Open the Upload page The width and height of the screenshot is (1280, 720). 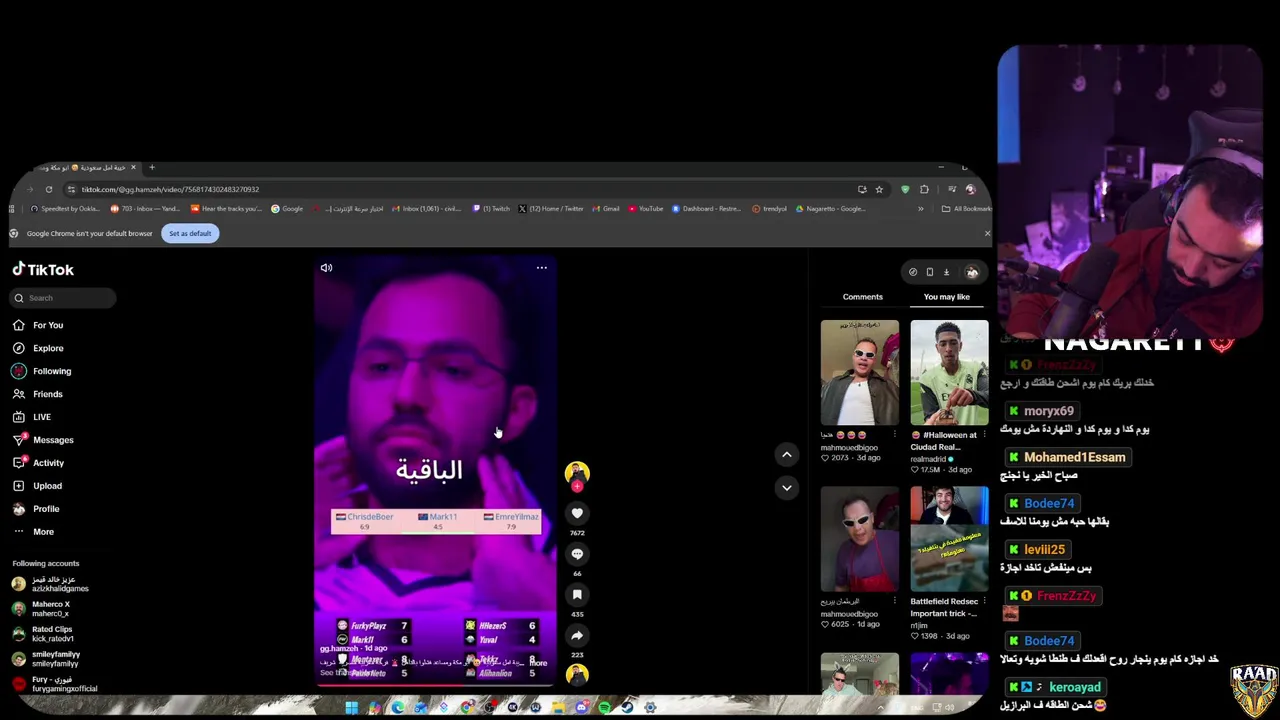(38, 486)
